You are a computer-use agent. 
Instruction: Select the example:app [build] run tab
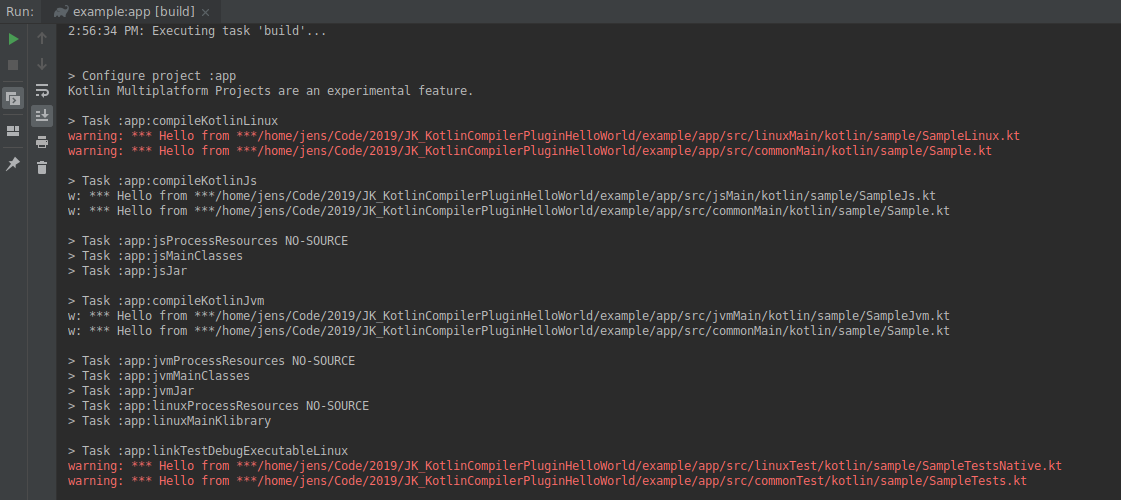132,11
